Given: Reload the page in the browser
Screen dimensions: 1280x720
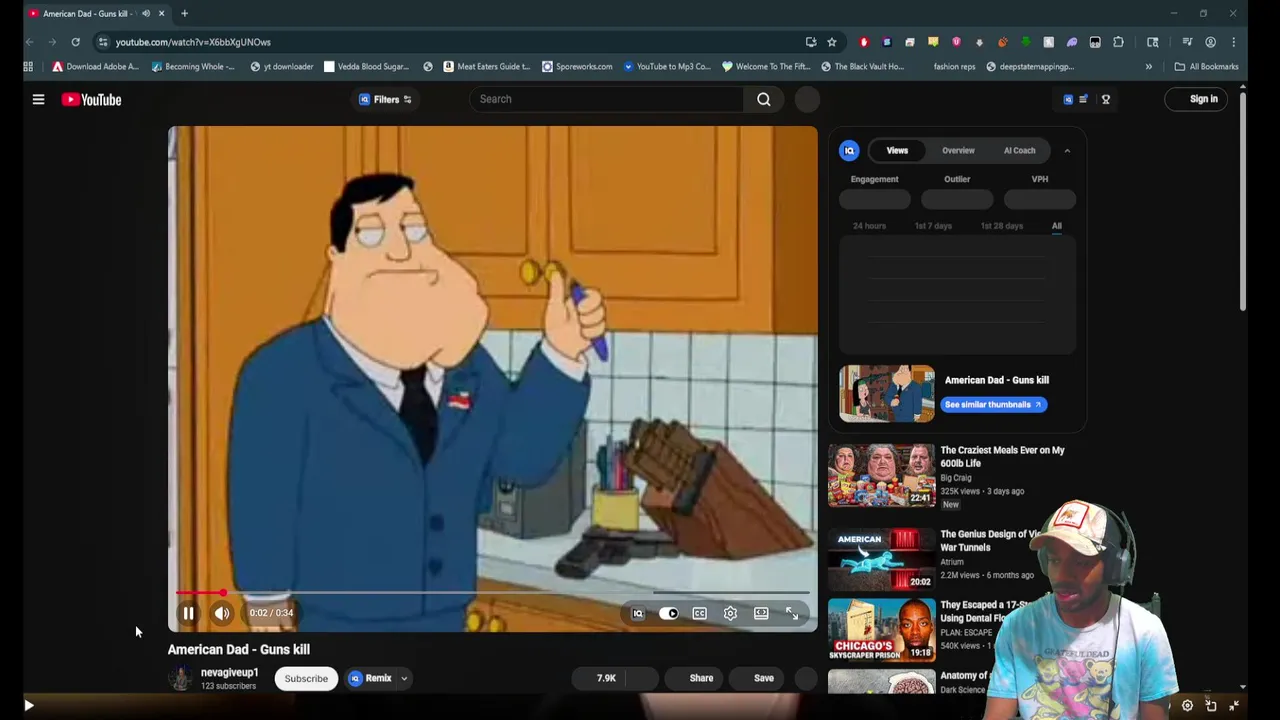Looking at the screenshot, I should [x=75, y=42].
